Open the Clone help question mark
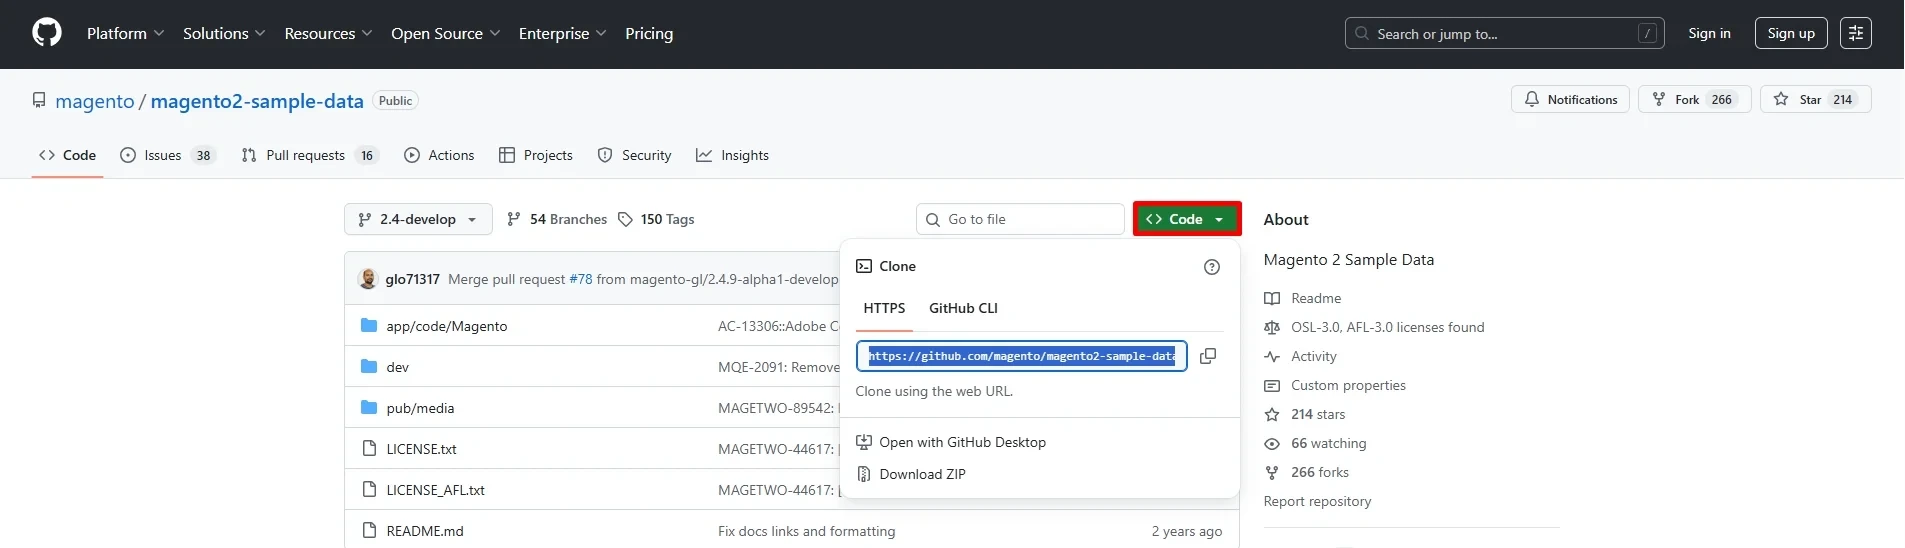The image size is (1905, 548). click(x=1212, y=267)
